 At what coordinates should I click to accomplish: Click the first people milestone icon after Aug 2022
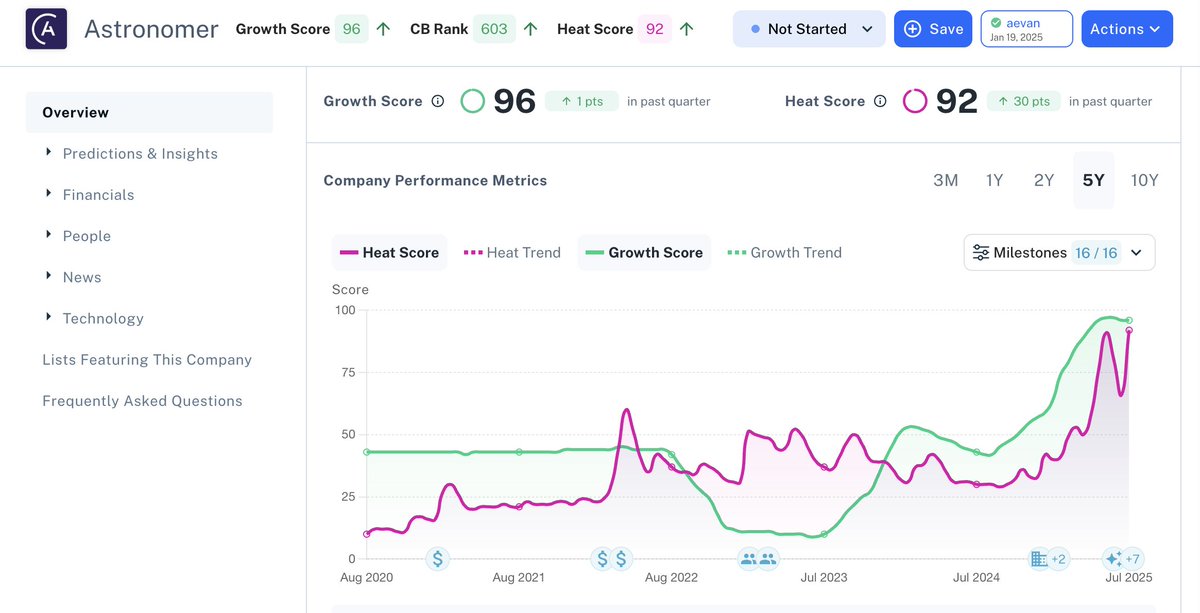tap(748, 559)
